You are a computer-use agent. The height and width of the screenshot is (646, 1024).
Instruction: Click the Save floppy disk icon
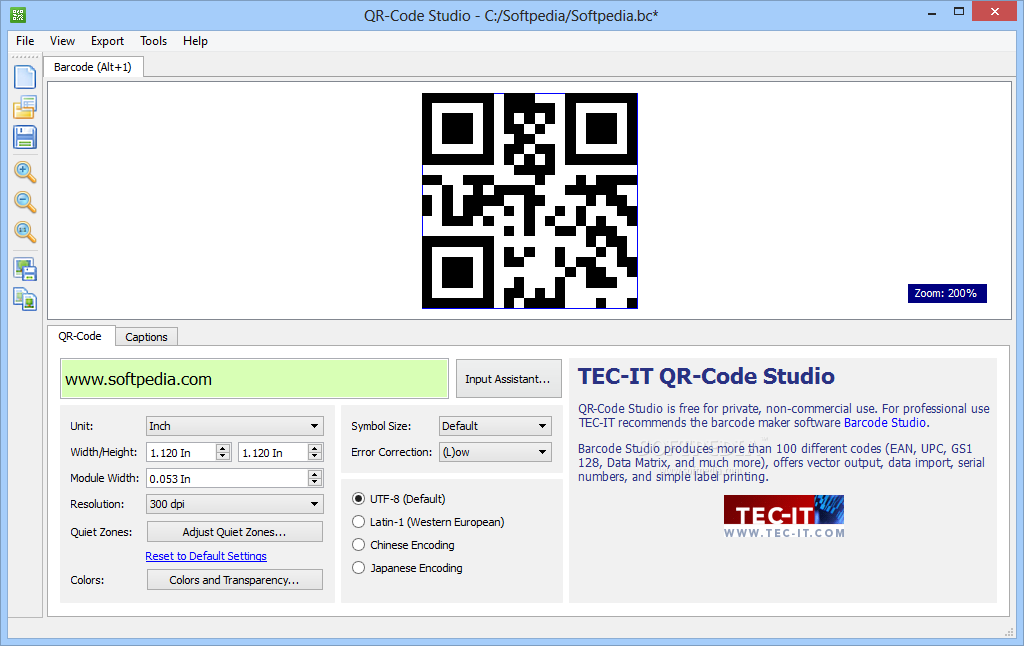[25, 137]
